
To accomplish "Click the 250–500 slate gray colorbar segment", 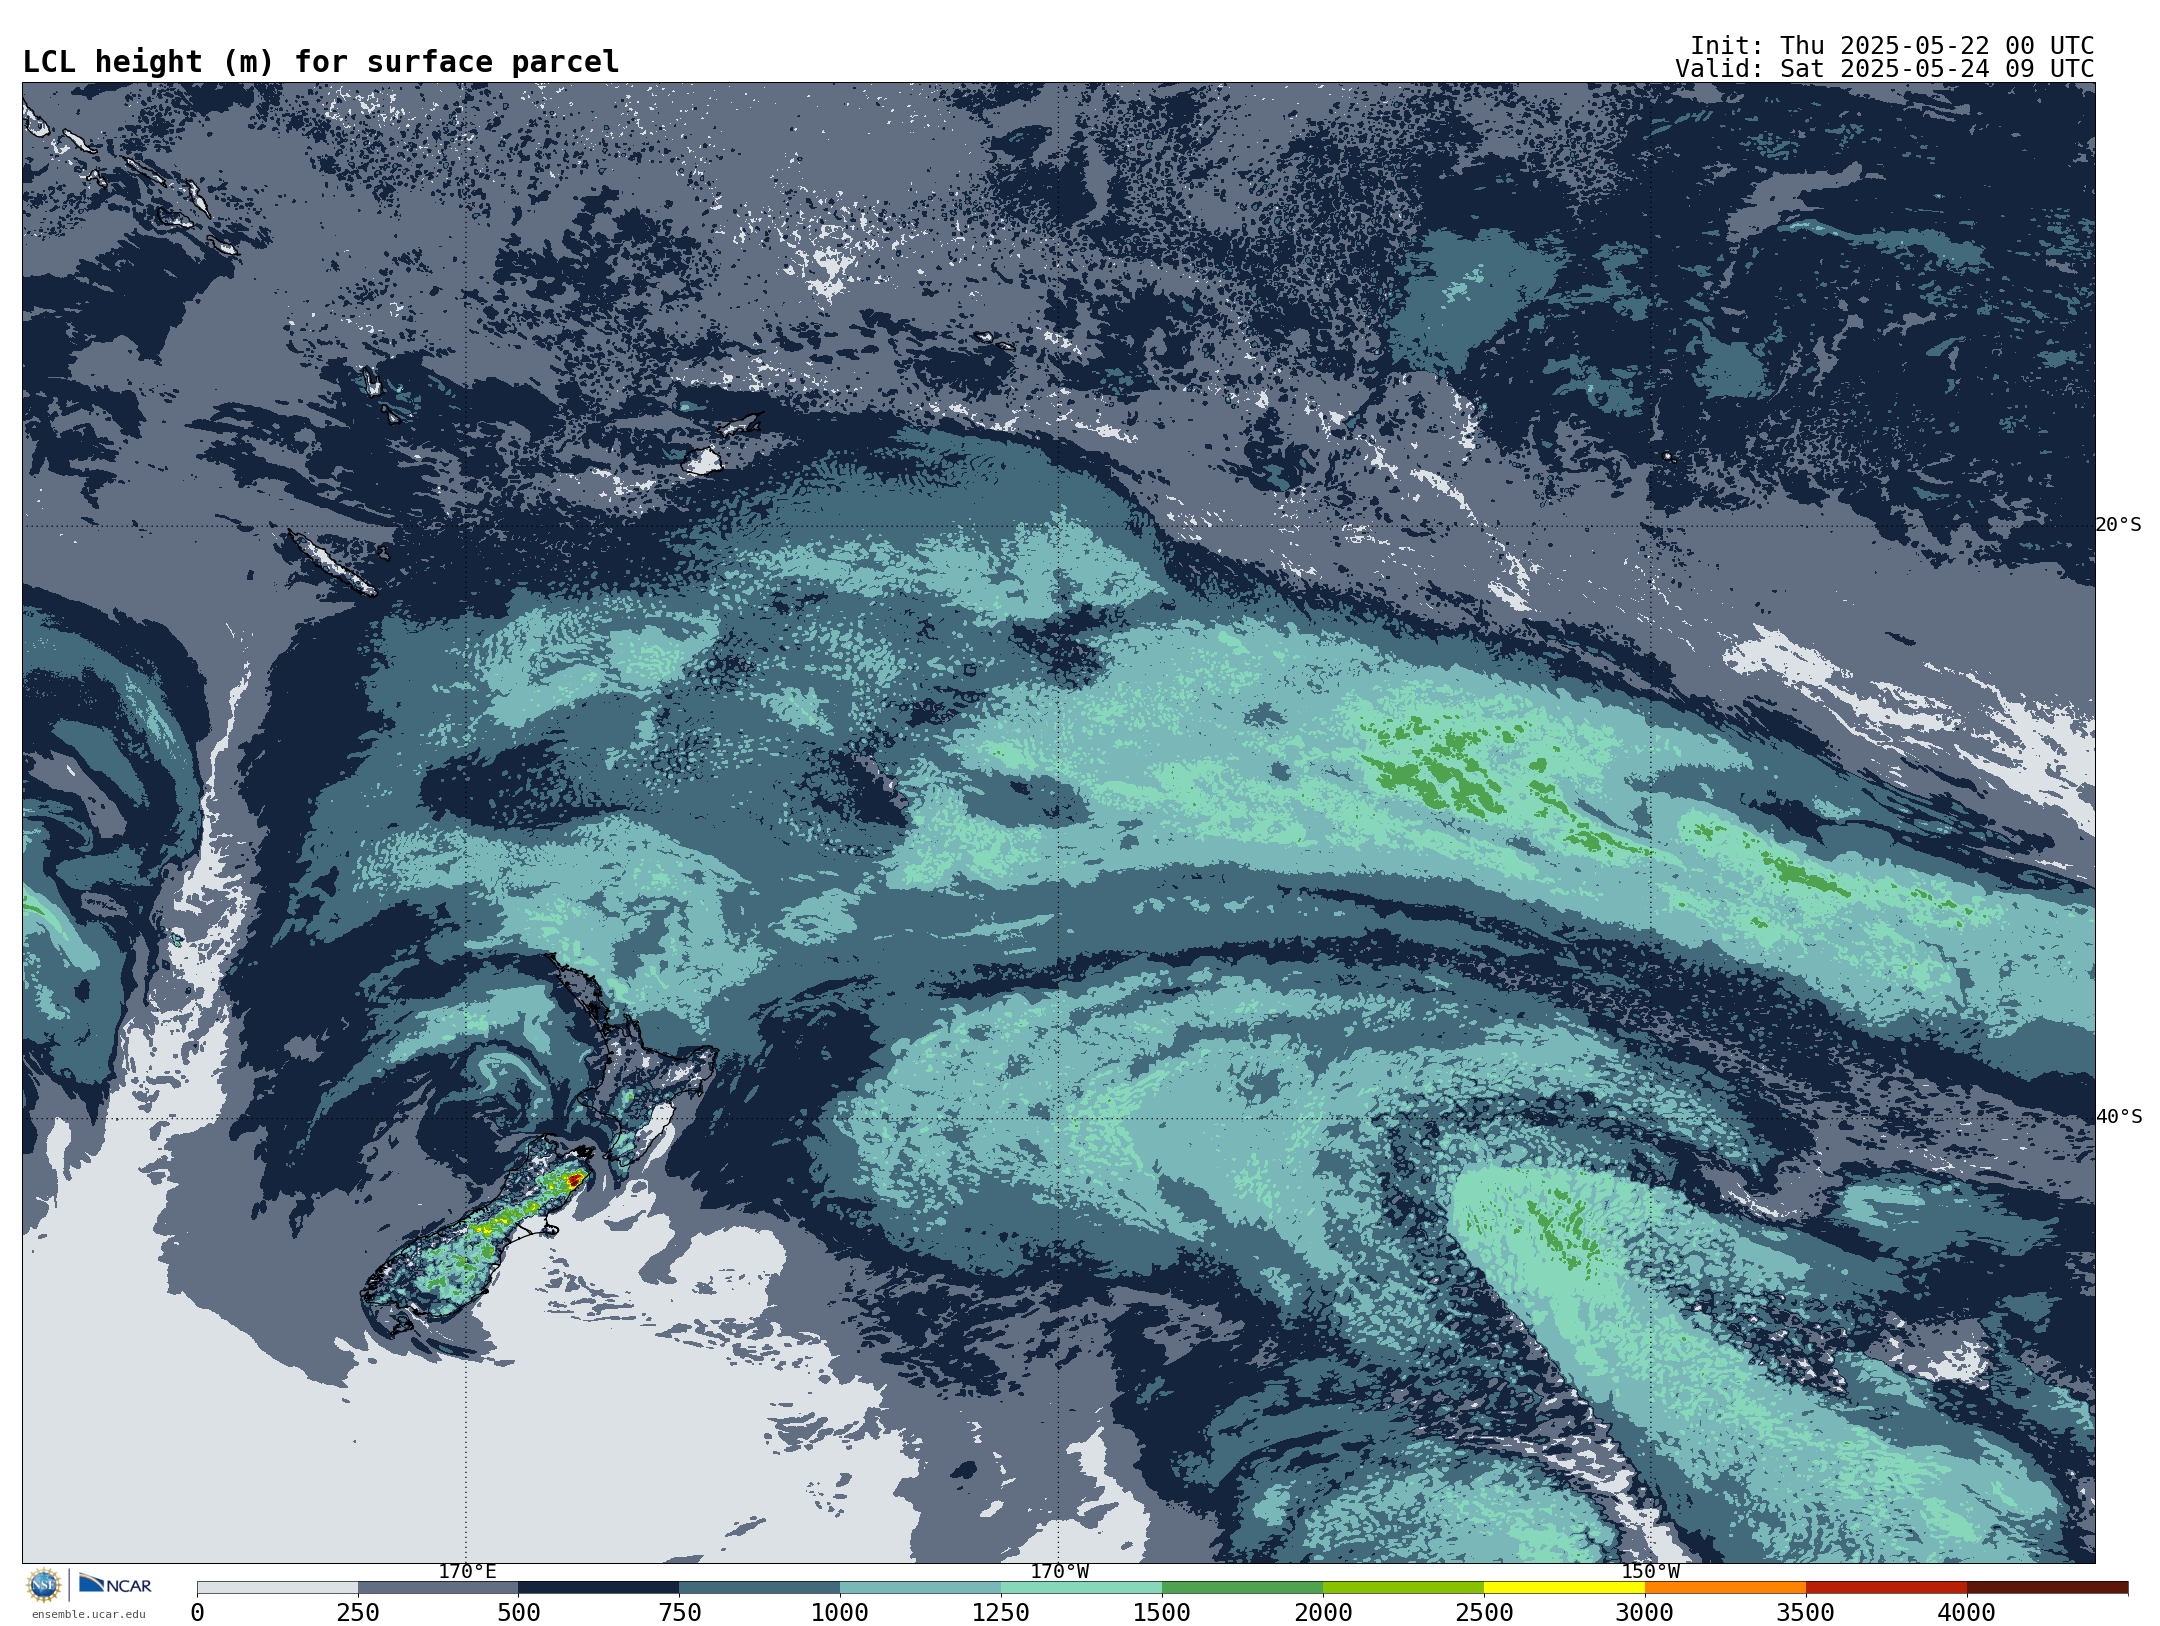I will coord(438,1588).
